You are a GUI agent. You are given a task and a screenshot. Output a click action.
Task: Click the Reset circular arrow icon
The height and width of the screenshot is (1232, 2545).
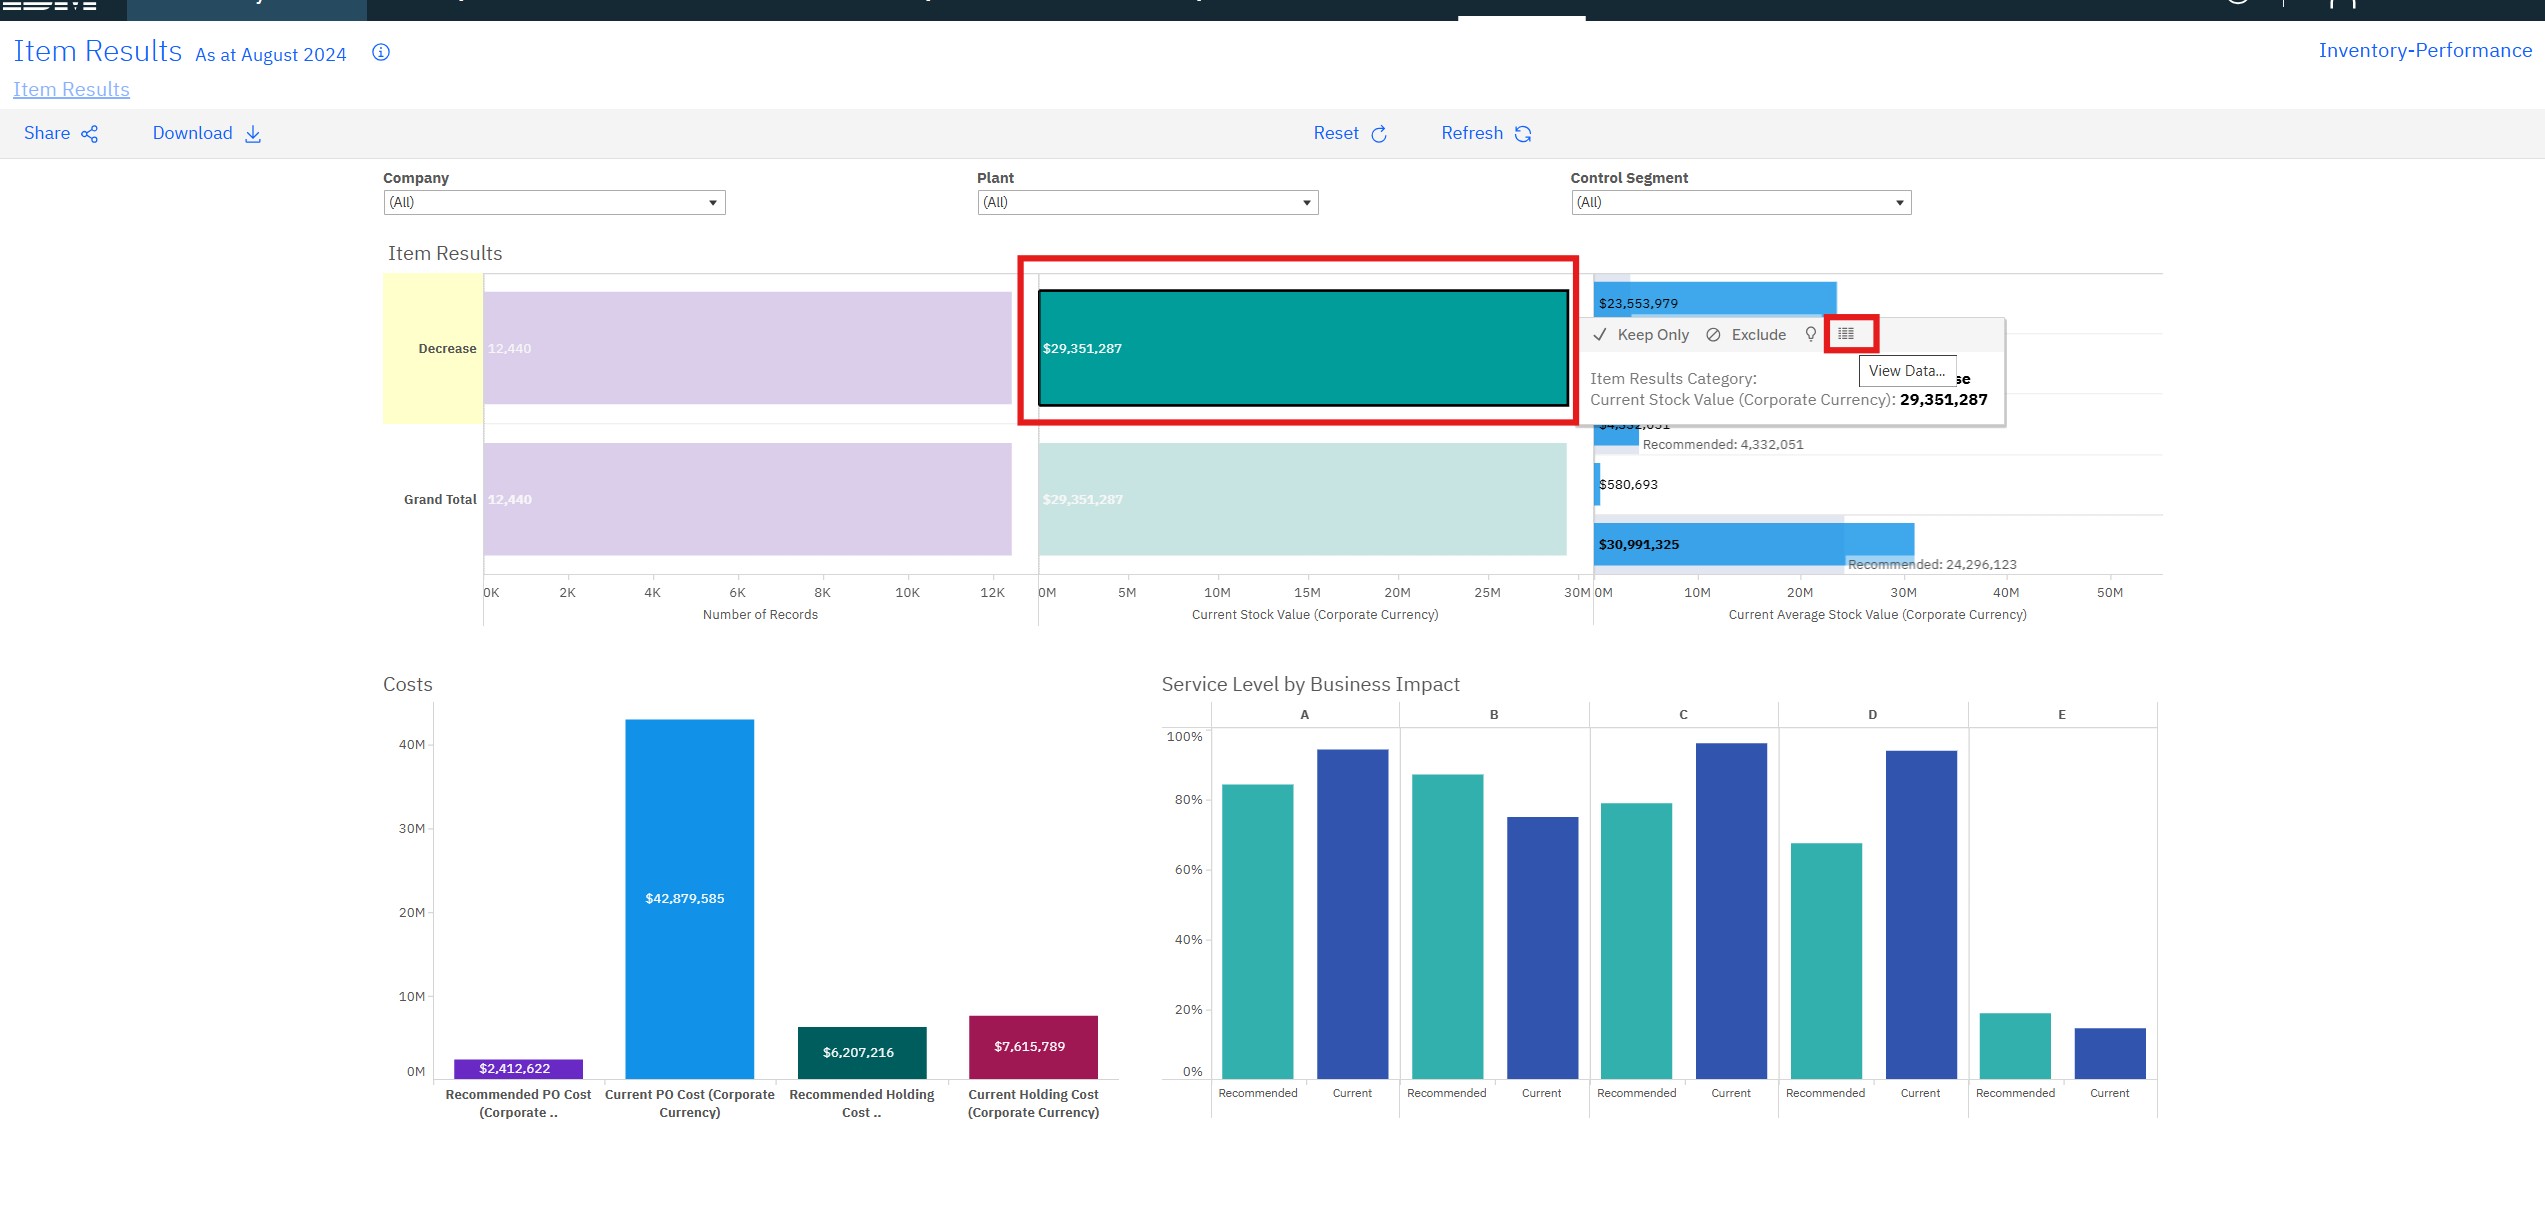pyautogui.click(x=1379, y=134)
